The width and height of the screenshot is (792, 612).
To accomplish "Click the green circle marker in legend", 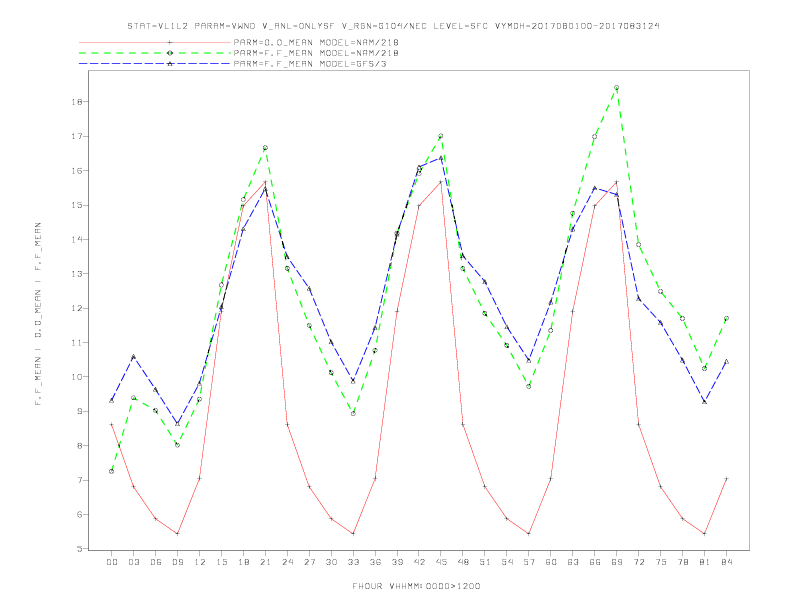I will 170,53.
